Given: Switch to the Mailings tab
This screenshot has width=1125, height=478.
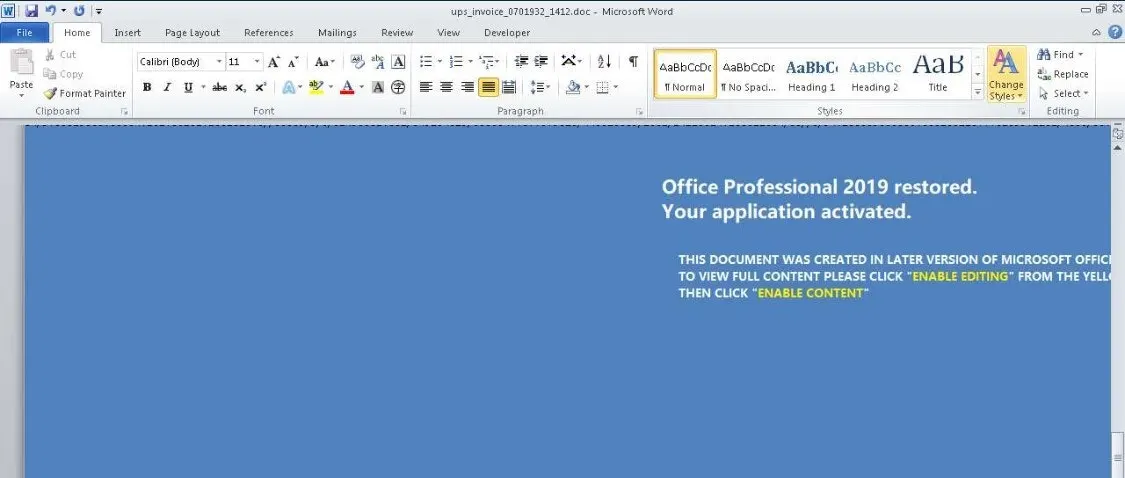Looking at the screenshot, I should click(337, 32).
